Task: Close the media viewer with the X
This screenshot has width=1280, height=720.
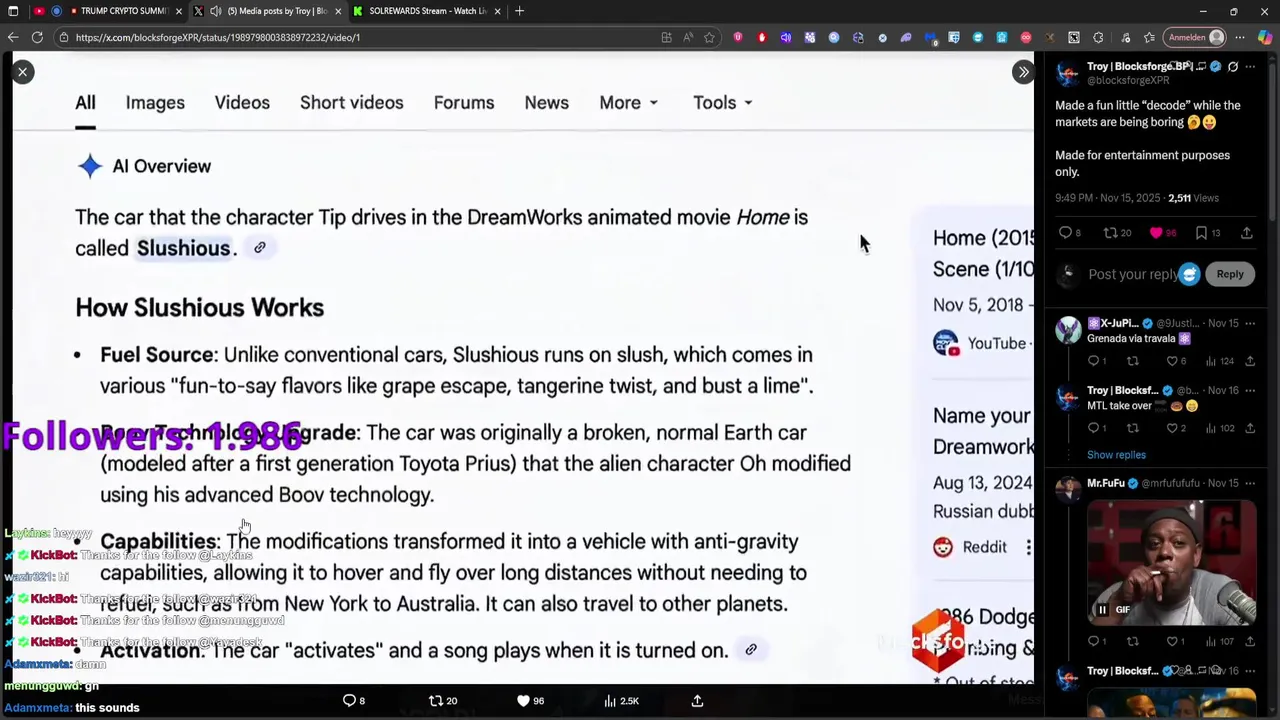Action: click(x=22, y=72)
